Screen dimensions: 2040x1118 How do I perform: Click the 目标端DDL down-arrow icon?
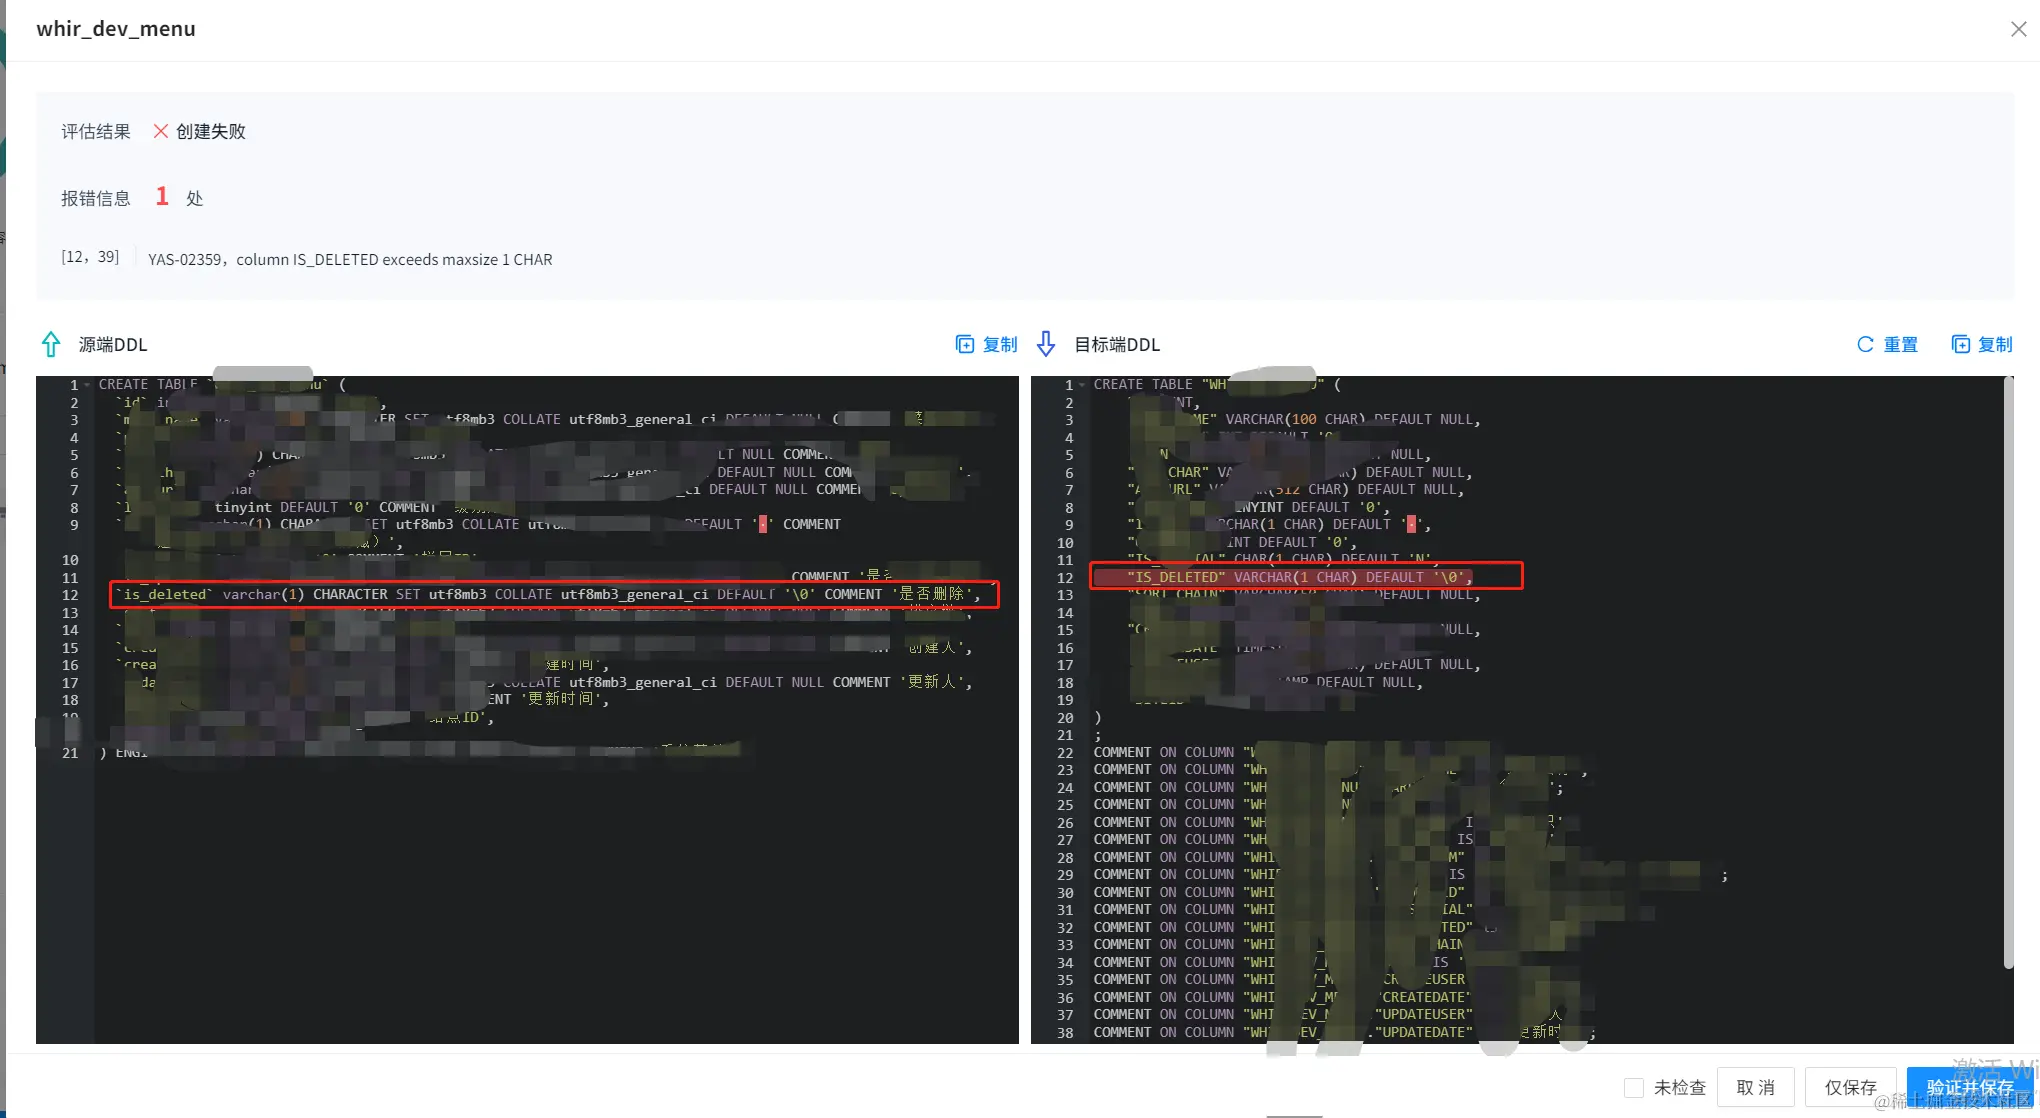click(1046, 344)
